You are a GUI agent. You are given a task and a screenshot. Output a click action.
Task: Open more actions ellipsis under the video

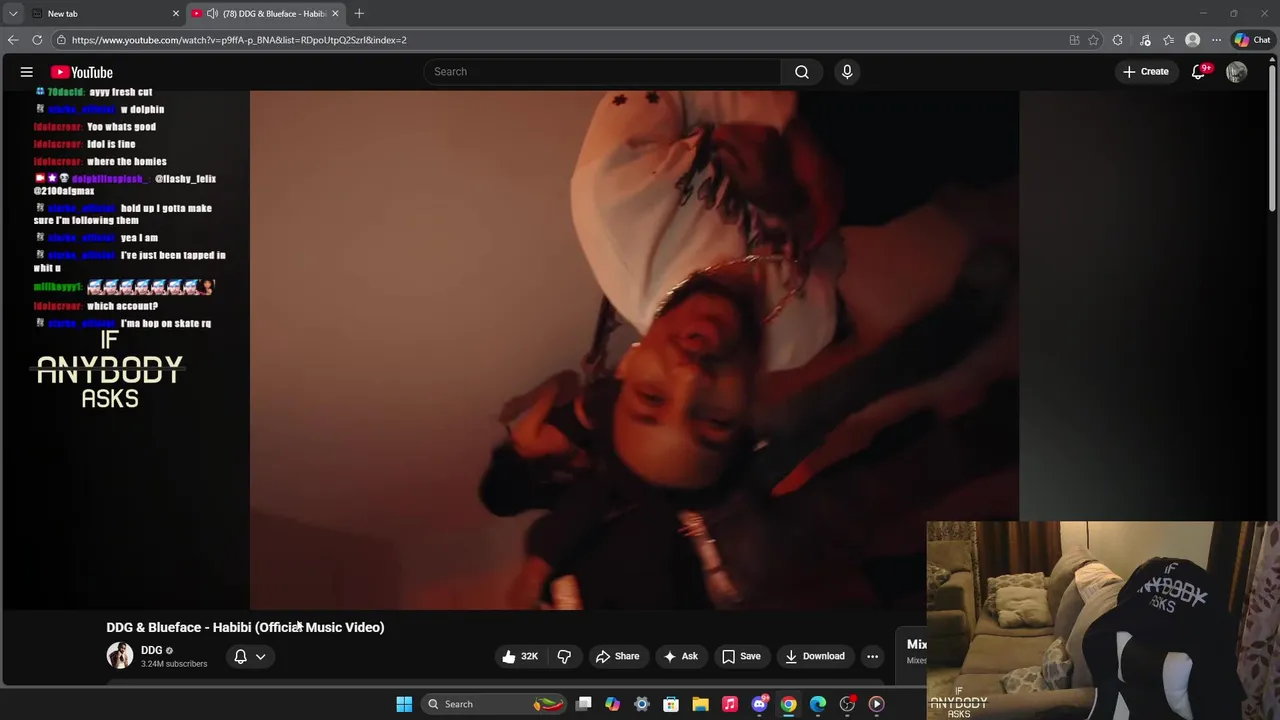(872, 657)
